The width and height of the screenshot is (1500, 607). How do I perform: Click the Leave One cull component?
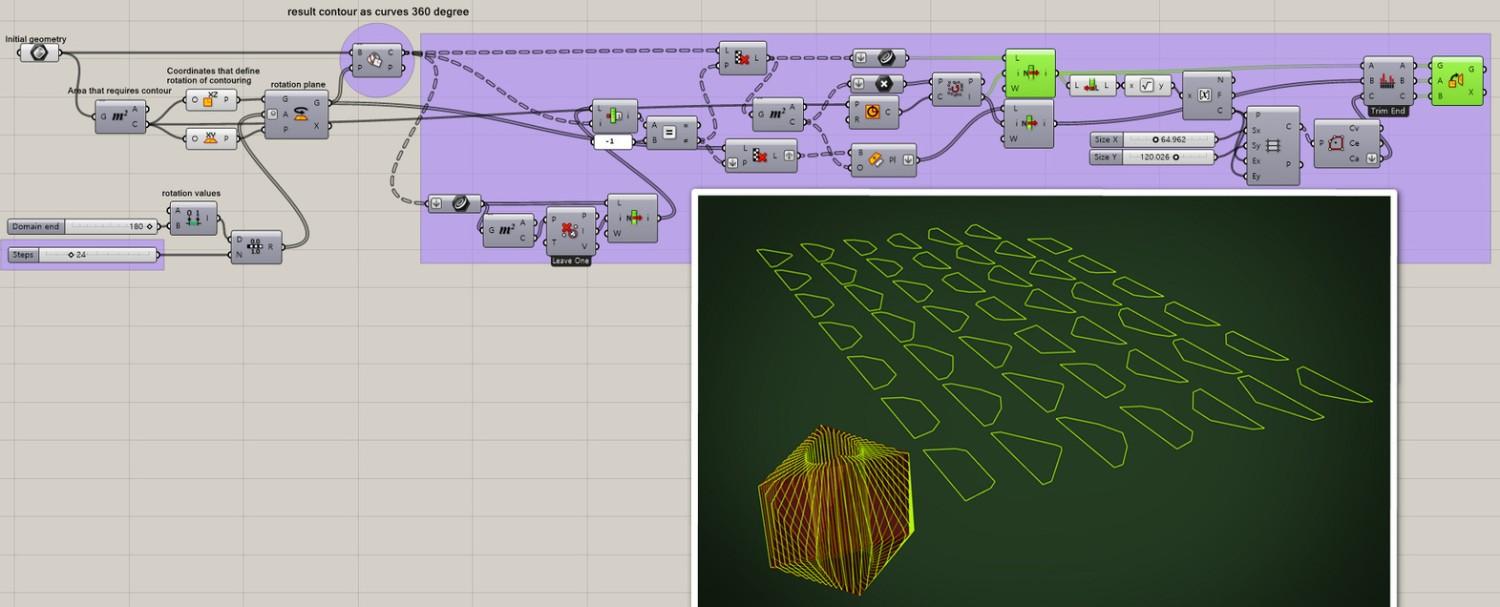click(570, 231)
